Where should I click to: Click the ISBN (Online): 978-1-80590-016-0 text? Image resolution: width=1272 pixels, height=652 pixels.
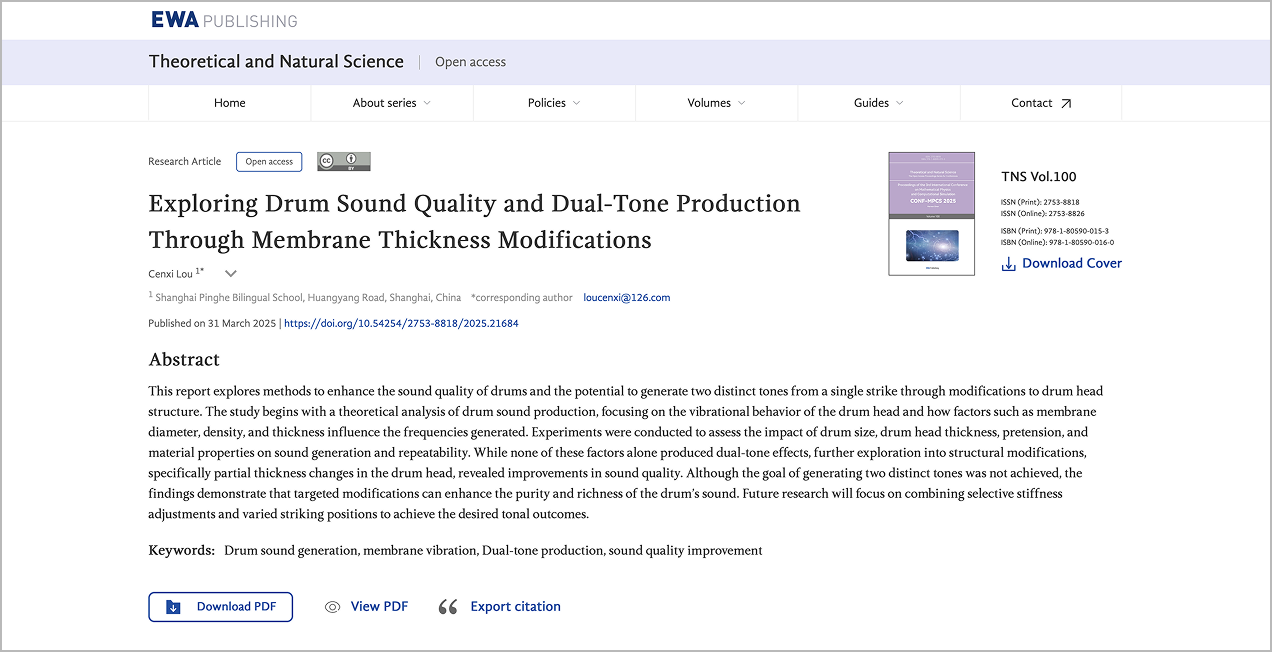coord(1057,243)
